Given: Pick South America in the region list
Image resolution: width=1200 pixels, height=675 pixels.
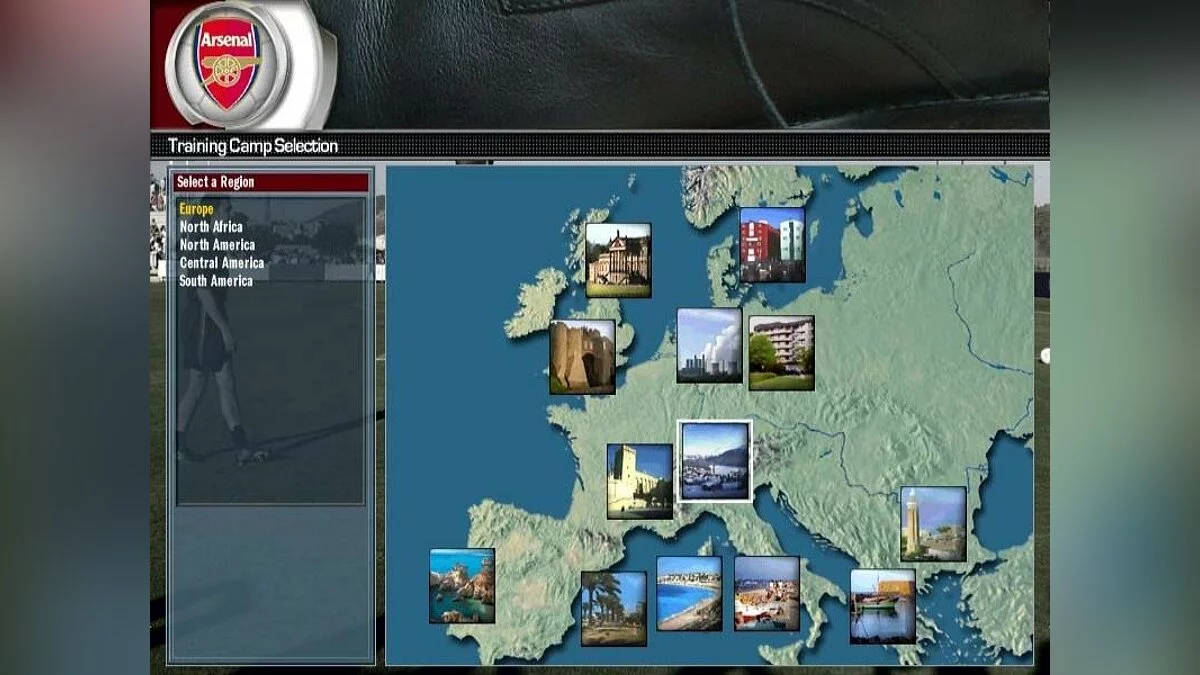Looking at the screenshot, I should pyautogui.click(x=216, y=281).
